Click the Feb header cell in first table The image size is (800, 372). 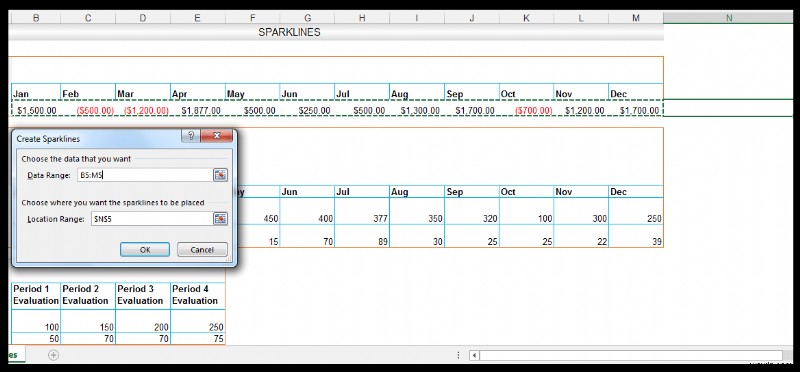coord(88,92)
